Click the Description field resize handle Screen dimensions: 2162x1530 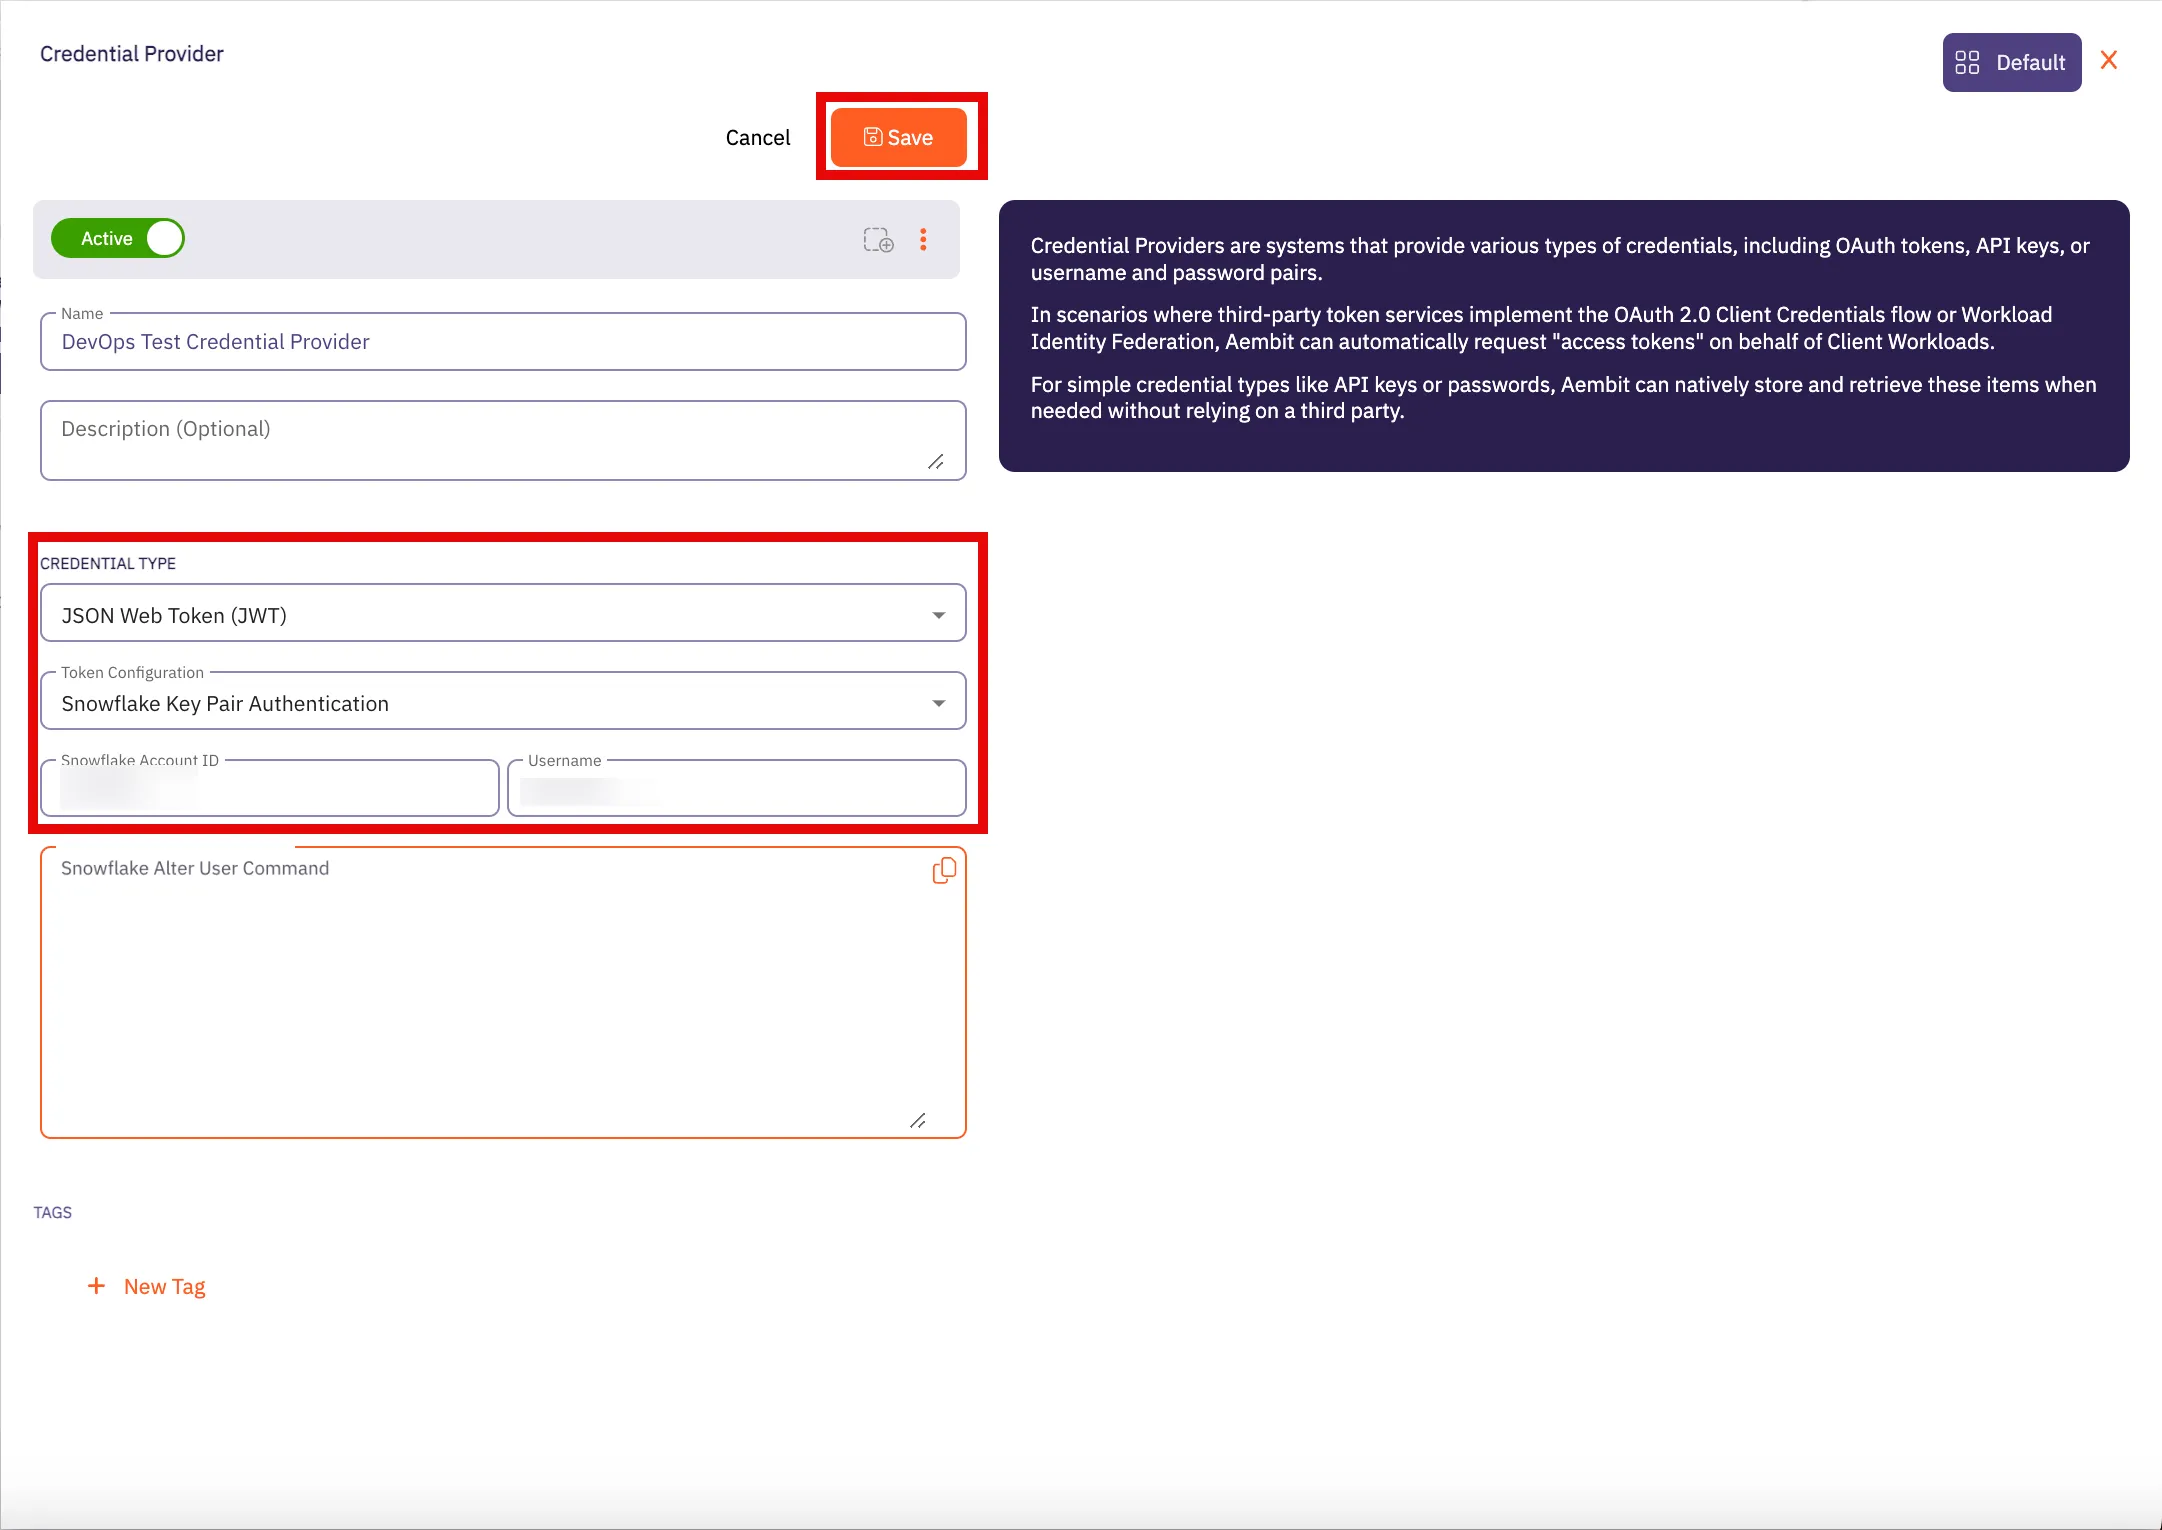[x=935, y=462]
